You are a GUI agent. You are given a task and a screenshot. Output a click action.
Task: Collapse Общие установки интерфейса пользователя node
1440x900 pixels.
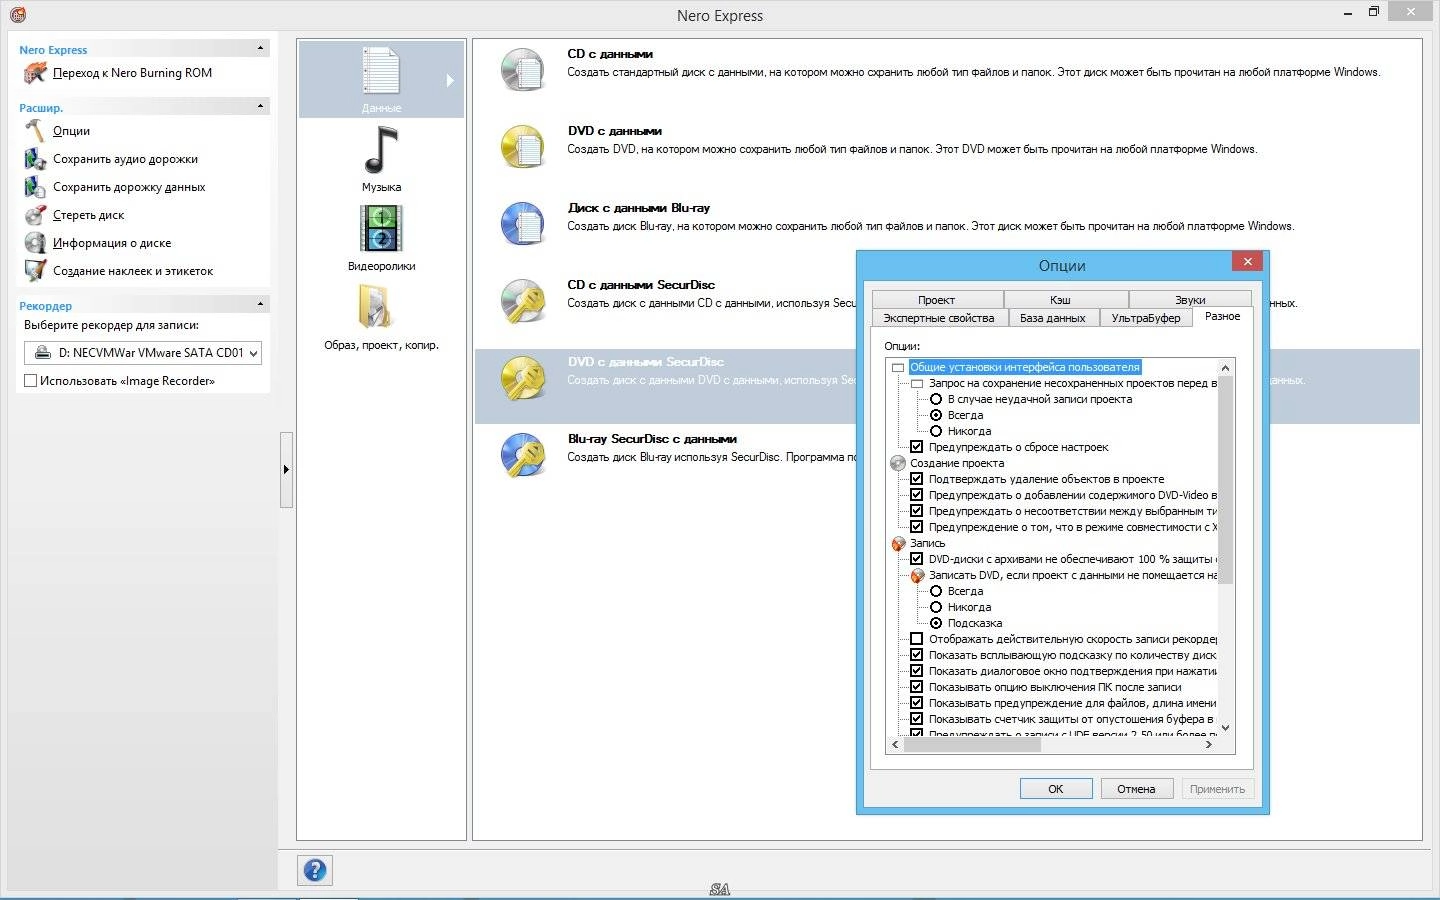point(898,367)
